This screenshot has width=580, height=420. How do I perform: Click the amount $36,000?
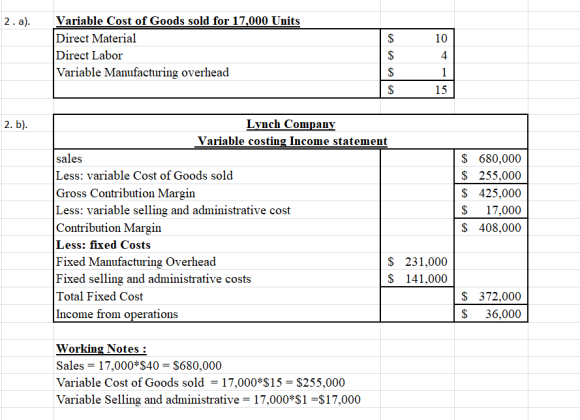(x=491, y=314)
